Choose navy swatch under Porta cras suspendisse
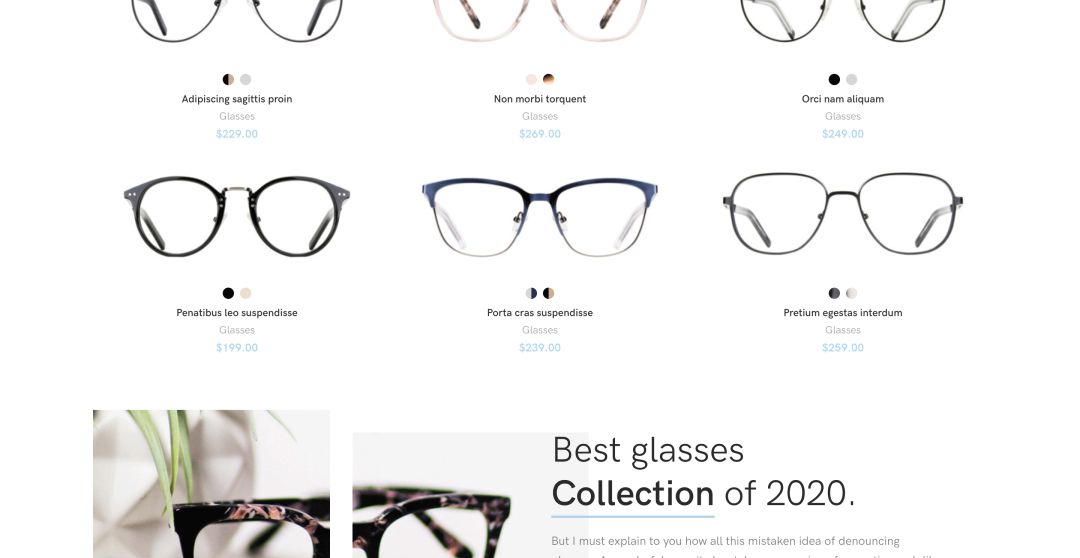Image resolution: width=1080 pixels, height=558 pixels. pos(531,293)
